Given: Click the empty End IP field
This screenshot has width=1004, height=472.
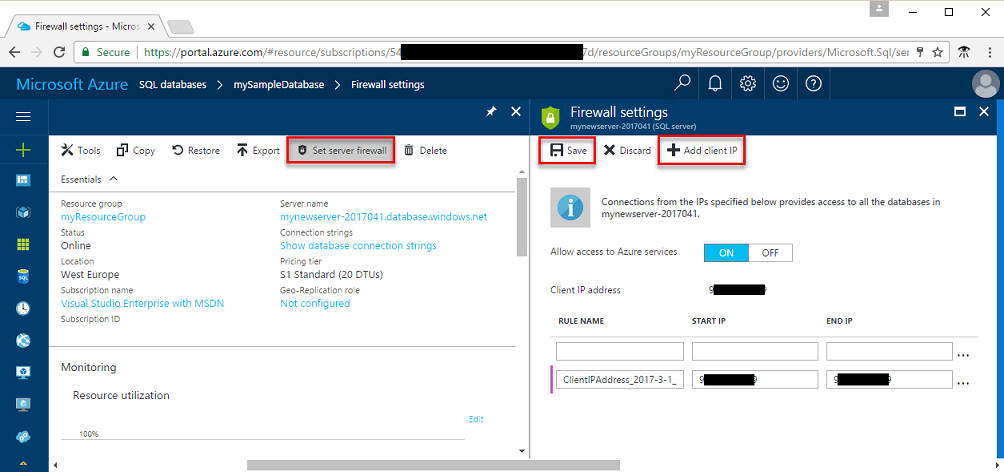Looking at the screenshot, I should (x=889, y=352).
